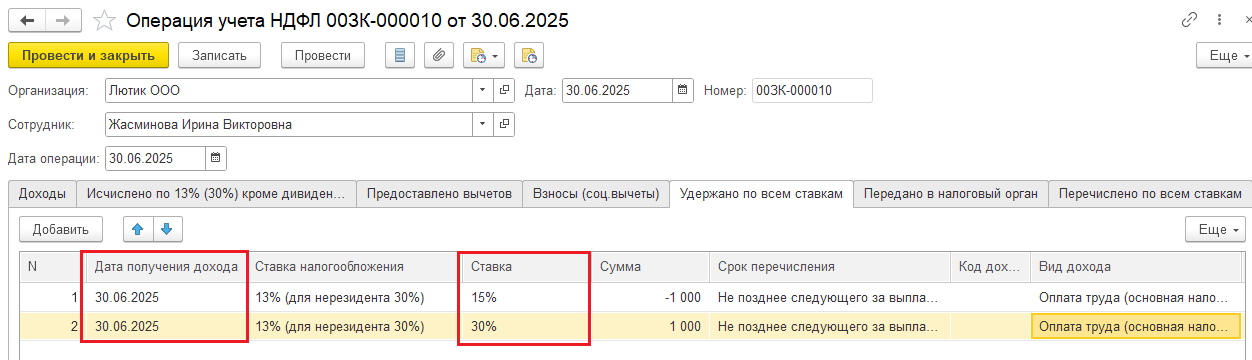This screenshot has width=1252, height=360.
Task: Switch to the Доходы tab
Action: (x=43, y=194)
